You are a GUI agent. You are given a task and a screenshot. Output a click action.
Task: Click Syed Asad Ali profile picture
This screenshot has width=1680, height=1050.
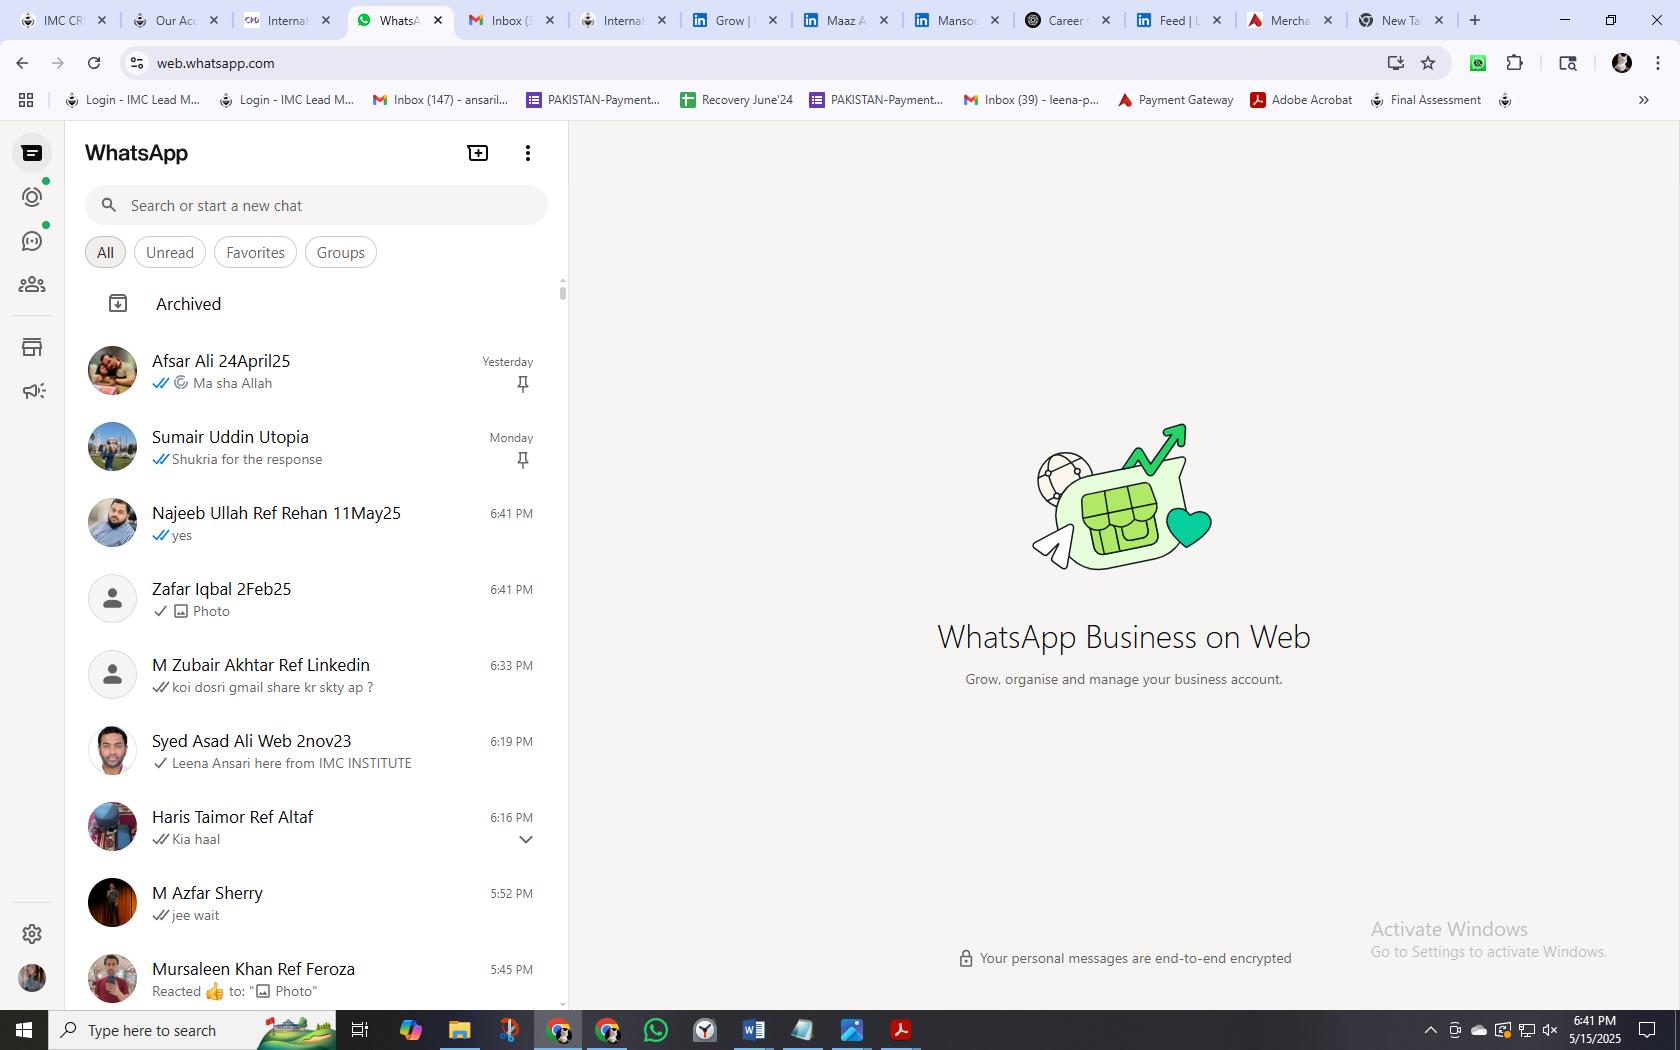pos(112,751)
